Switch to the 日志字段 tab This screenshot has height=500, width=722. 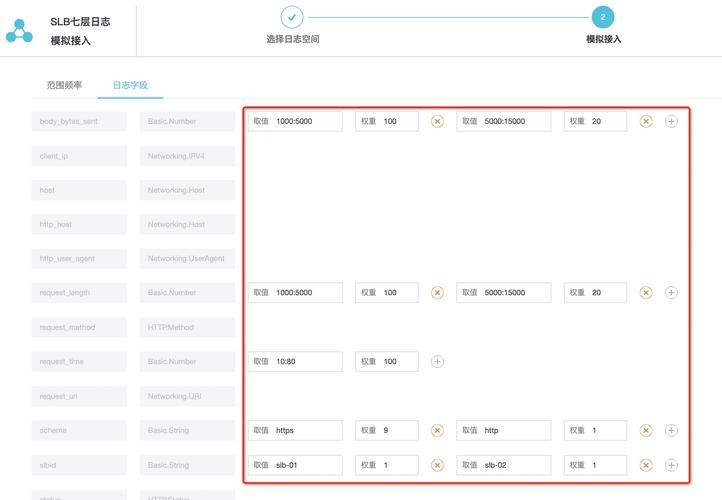tap(130, 85)
